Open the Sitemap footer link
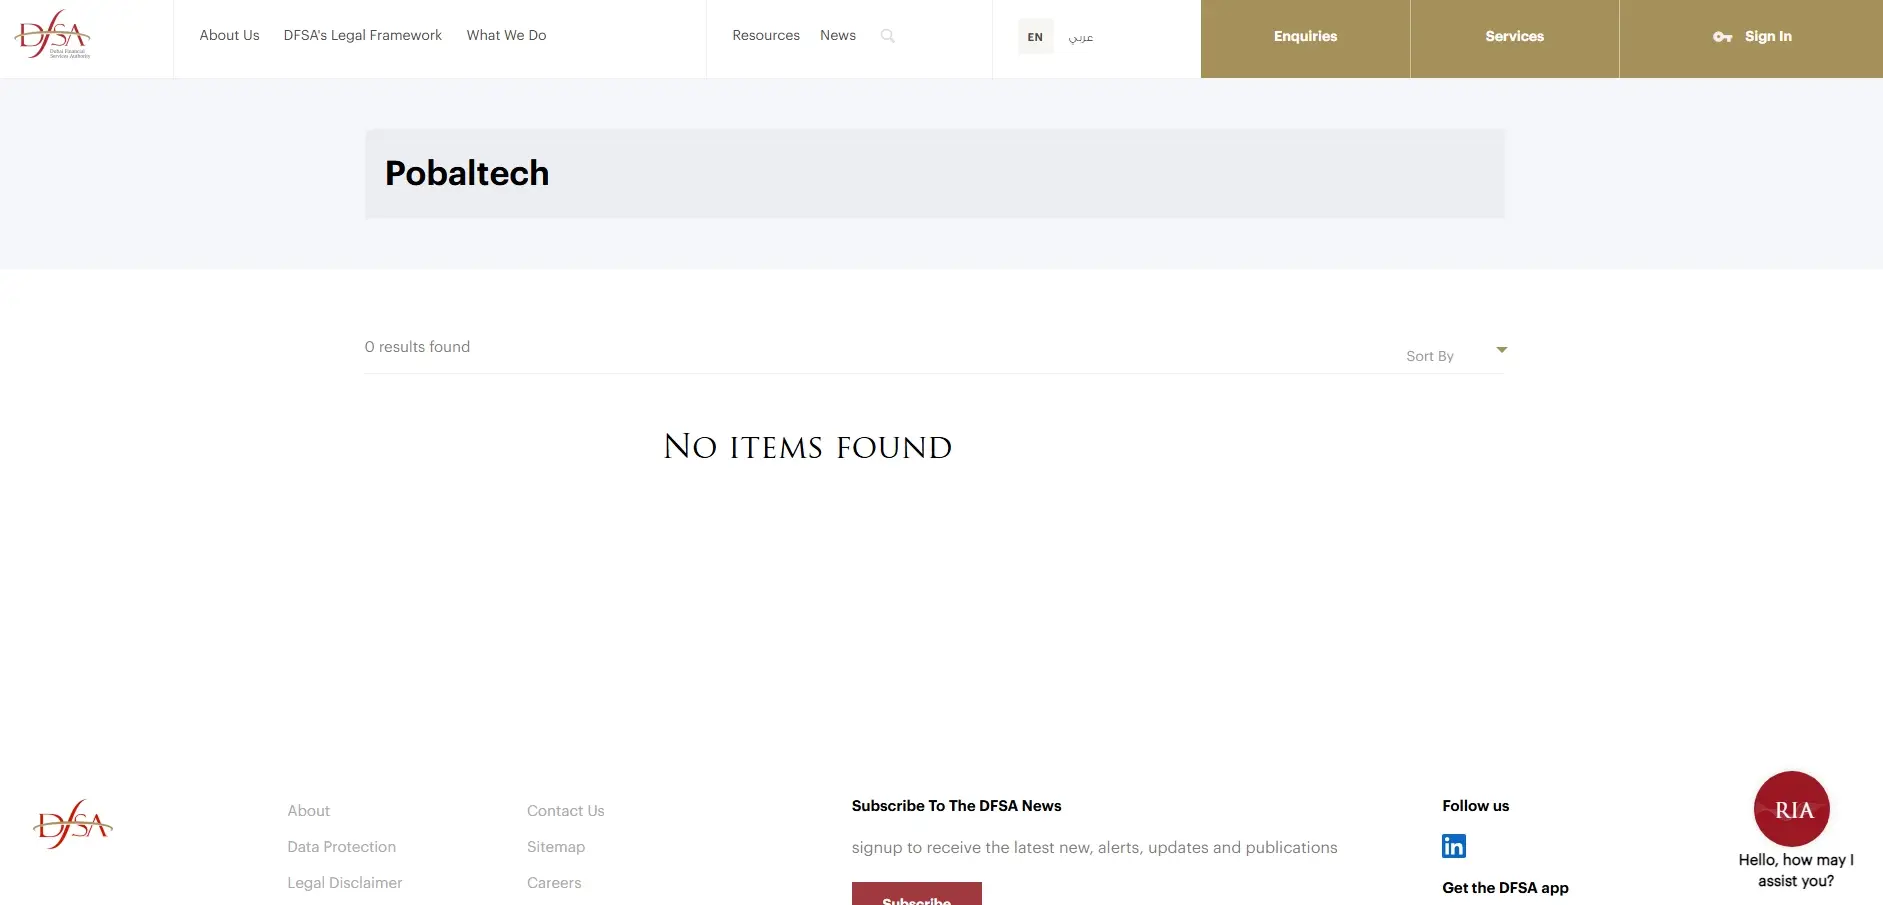 click(x=555, y=847)
